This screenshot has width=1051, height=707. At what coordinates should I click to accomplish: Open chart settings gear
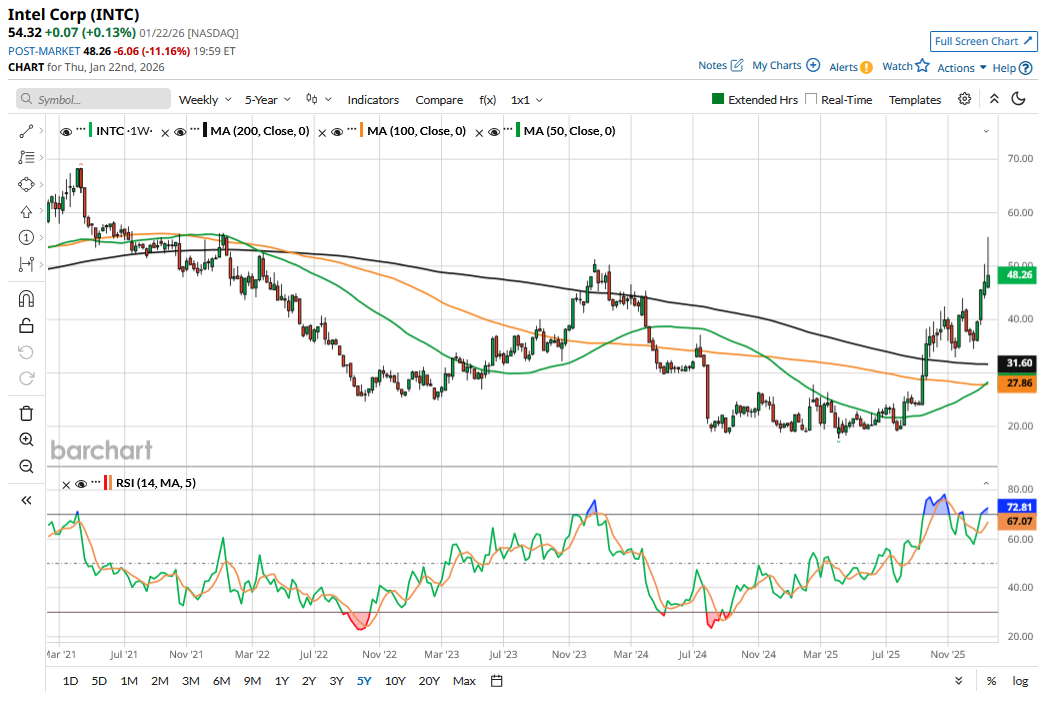[964, 99]
